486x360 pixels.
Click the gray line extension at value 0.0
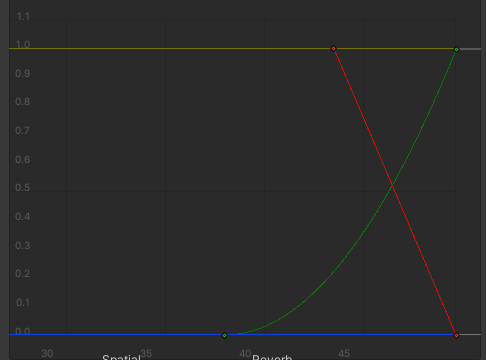click(470, 334)
